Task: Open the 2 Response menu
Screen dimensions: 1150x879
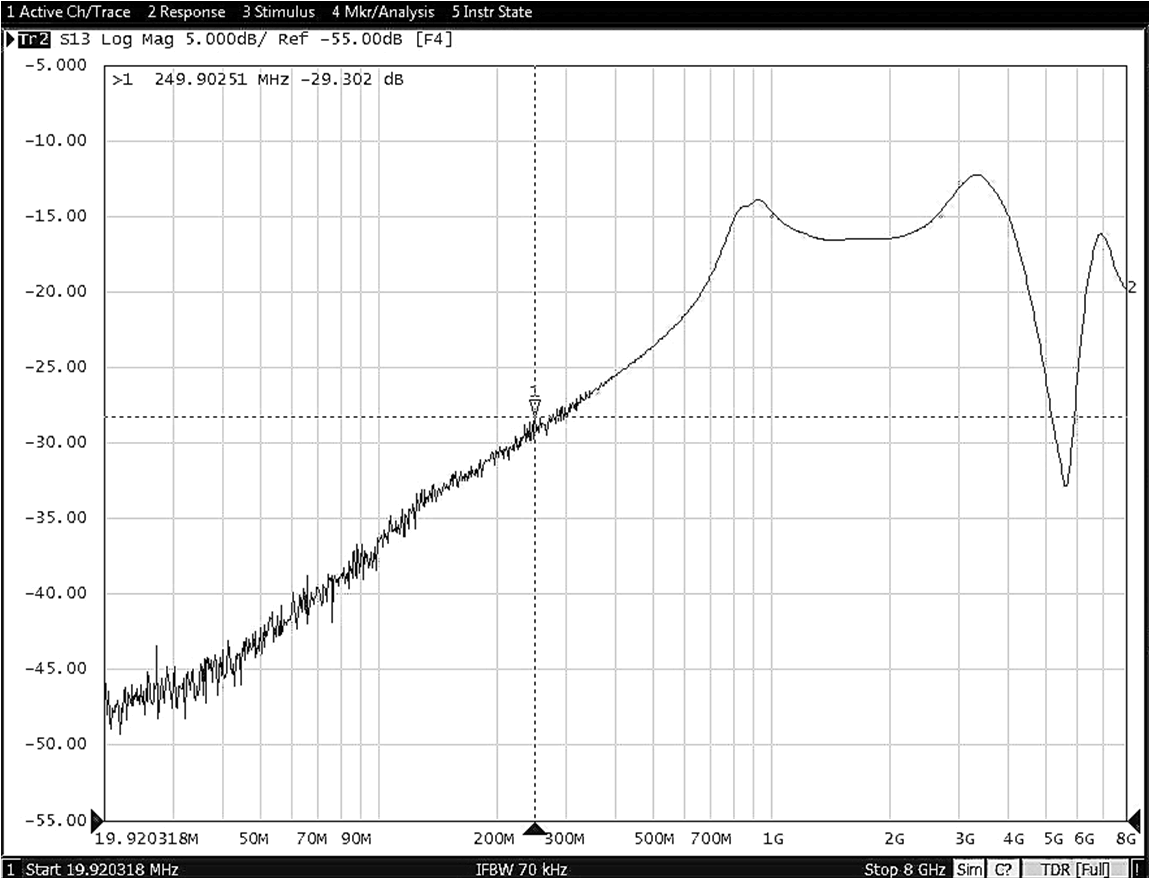Action: point(186,11)
